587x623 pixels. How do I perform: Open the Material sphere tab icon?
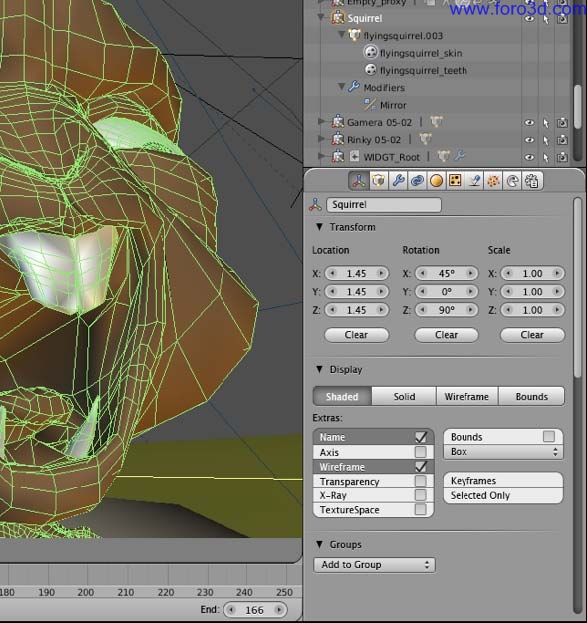tap(436, 181)
